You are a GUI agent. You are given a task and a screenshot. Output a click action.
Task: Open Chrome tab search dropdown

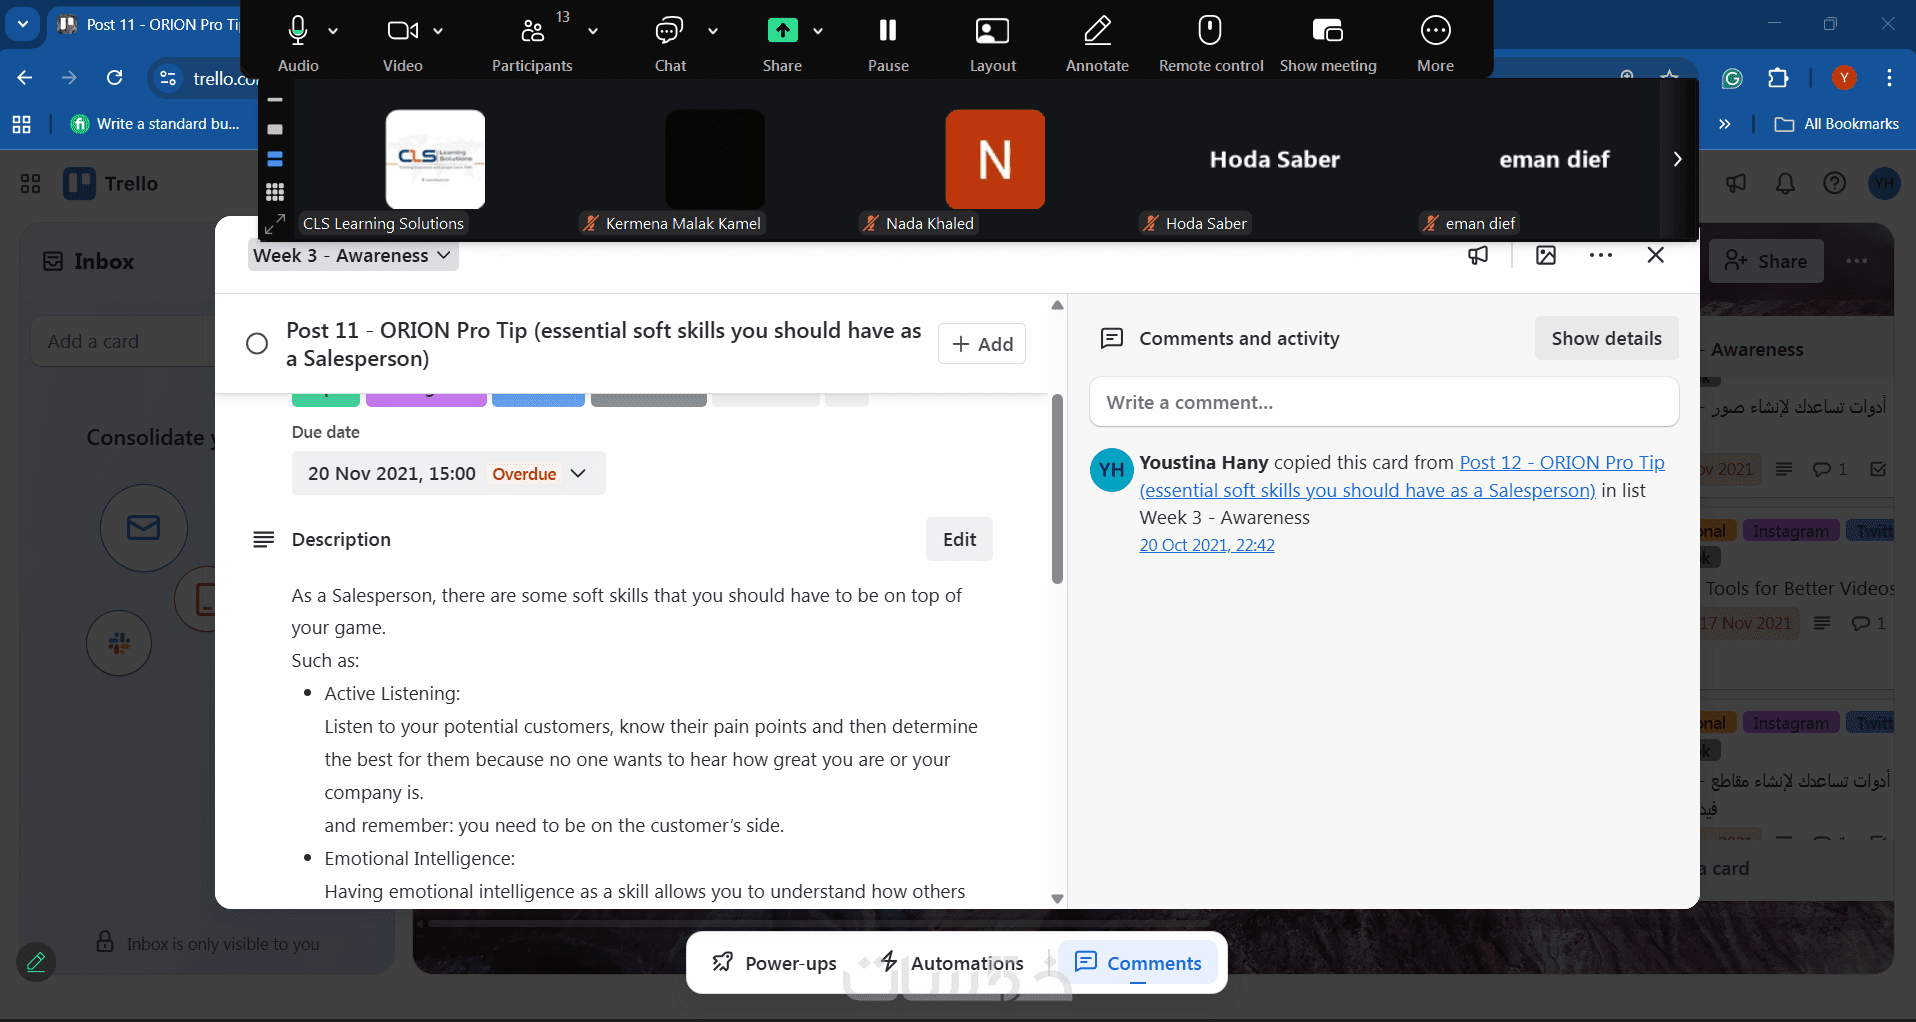(22, 24)
